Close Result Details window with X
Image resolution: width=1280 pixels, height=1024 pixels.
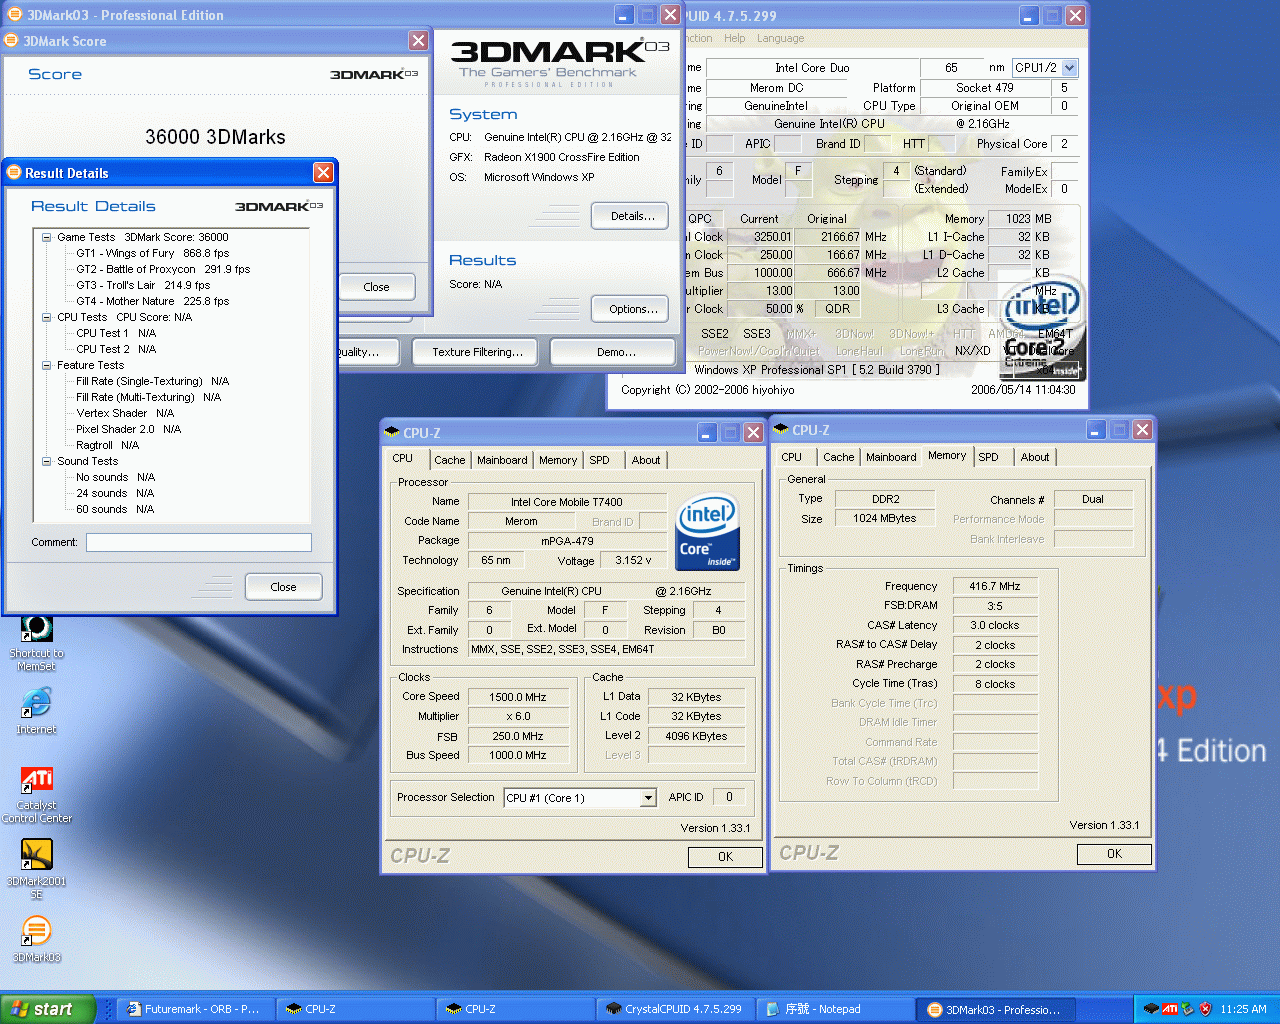pos(323,172)
